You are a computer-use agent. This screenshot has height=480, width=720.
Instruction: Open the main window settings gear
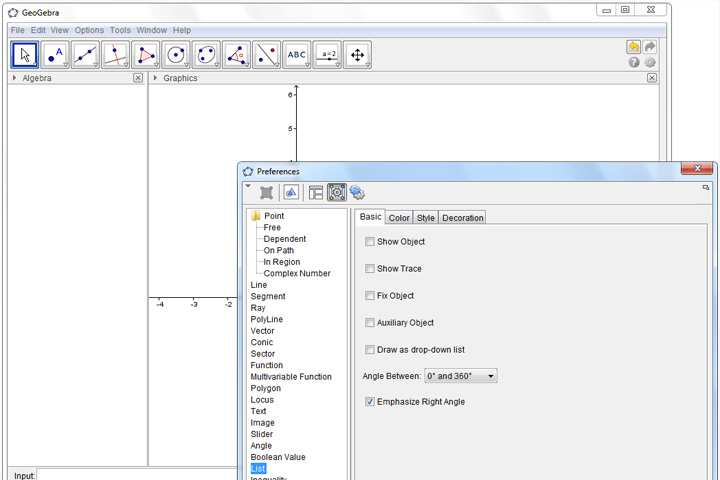click(650, 62)
